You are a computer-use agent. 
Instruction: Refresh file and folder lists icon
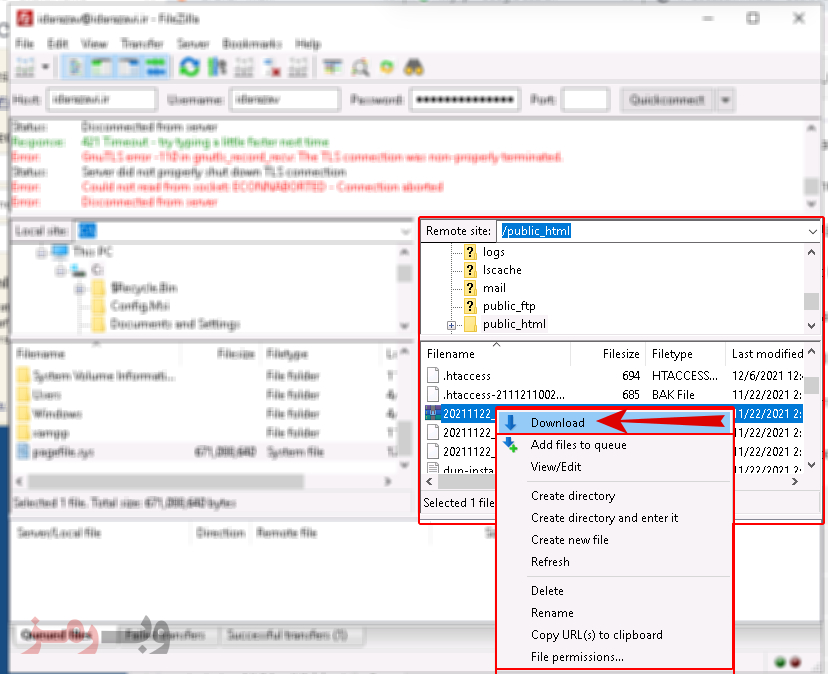click(x=189, y=67)
